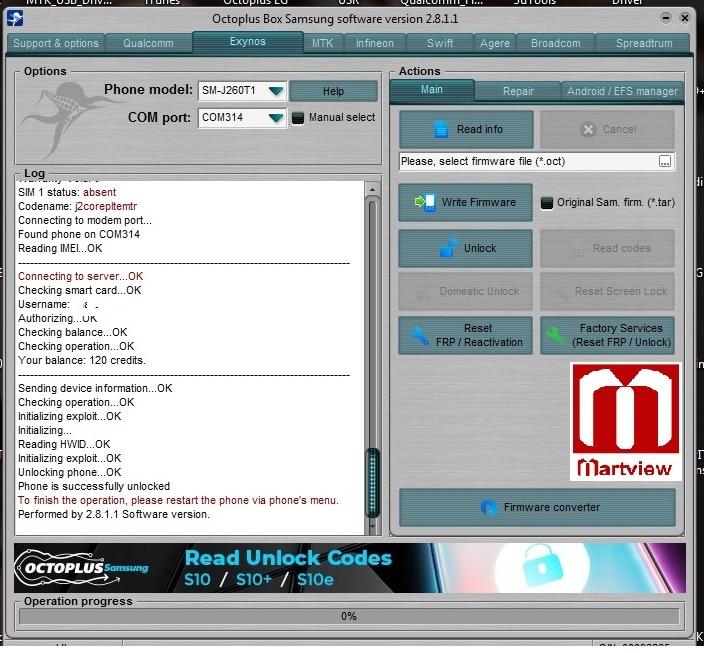
Task: Click log line 'Performed by 2.8.1.1 Software version.'
Action: click(114, 517)
